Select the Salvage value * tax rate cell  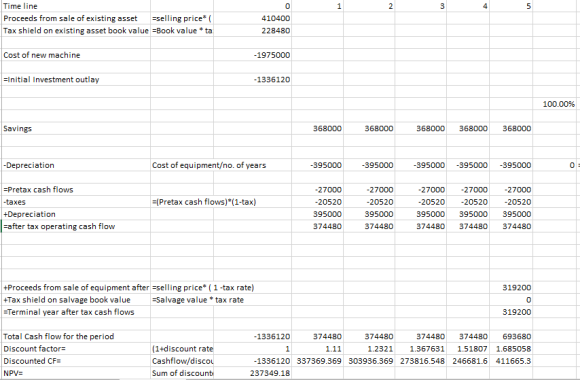pos(198,300)
